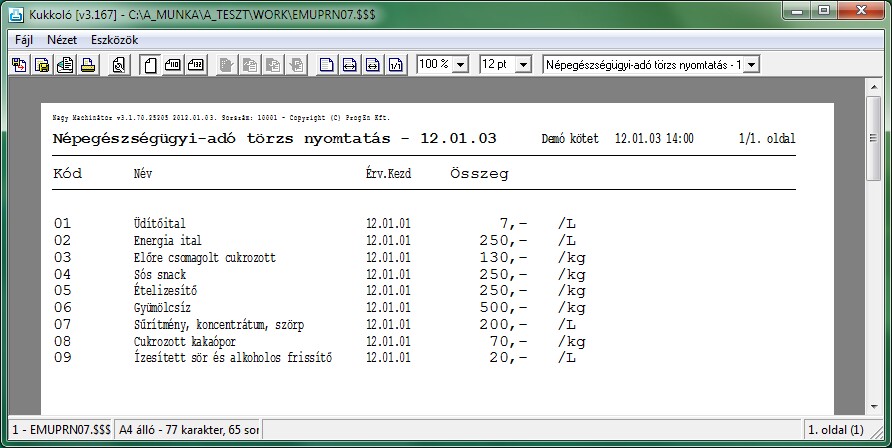The height and width of the screenshot is (448, 892).
Task: Click the 'Kód' column header
Action: [x=68, y=173]
